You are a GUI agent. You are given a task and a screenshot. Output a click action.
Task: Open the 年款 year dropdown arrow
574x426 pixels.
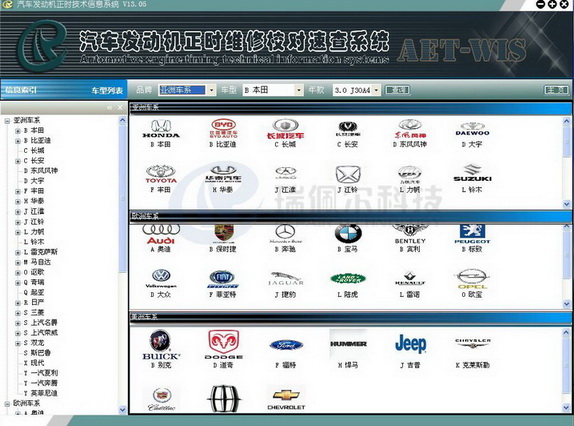click(376, 90)
